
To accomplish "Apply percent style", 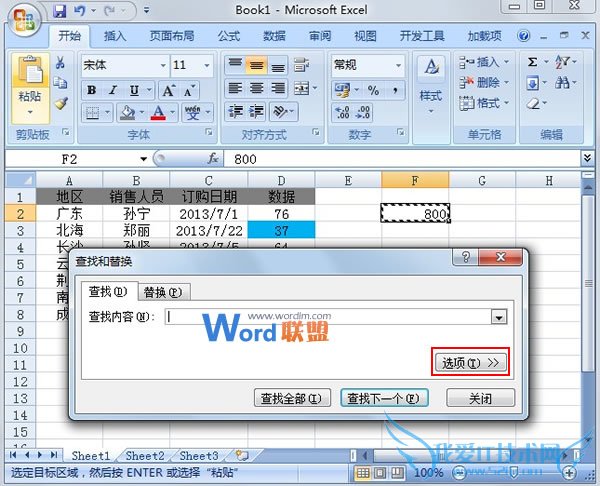I will tap(373, 90).
